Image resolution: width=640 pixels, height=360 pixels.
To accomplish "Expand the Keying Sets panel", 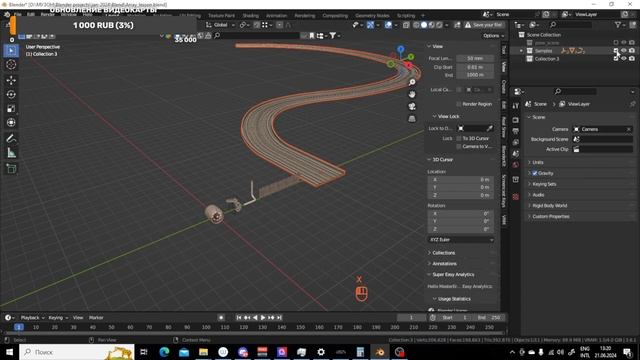I will 544,184.
